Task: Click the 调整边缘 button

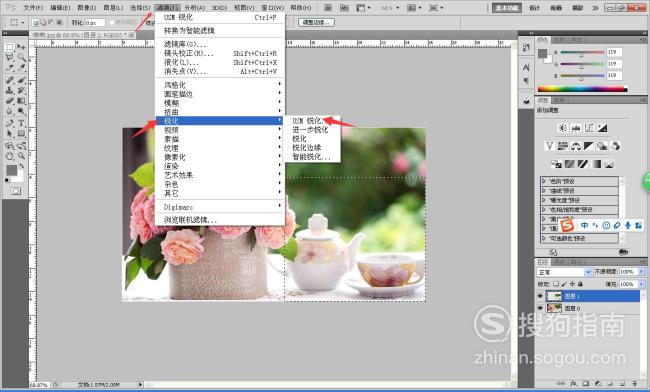Action: click(x=316, y=22)
